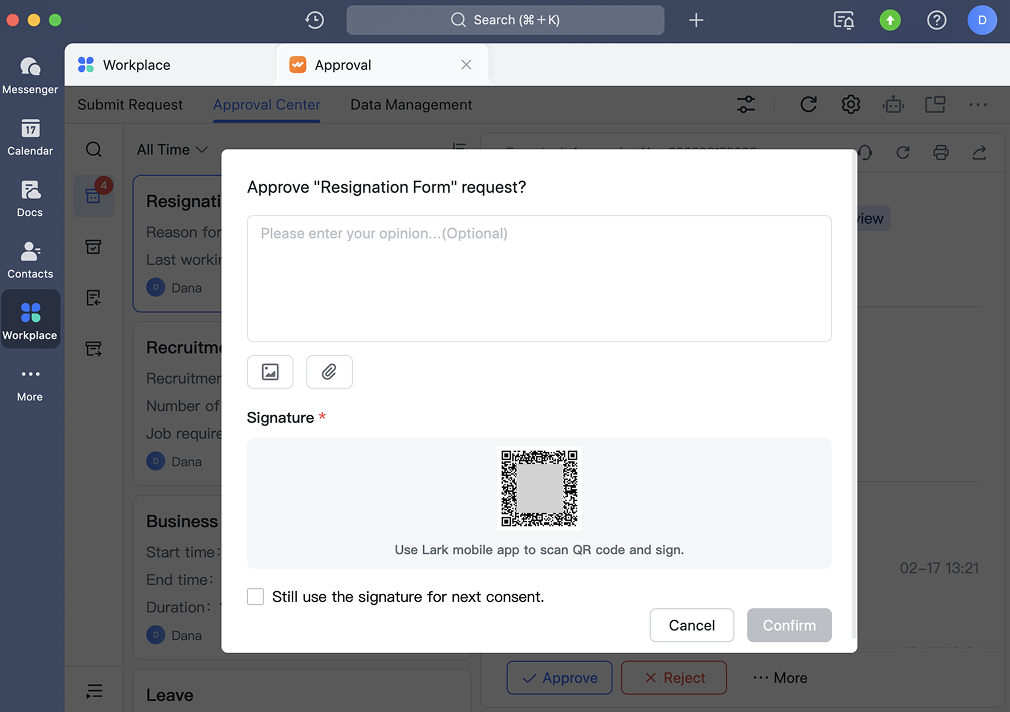This screenshot has width=1010, height=712.
Task: Click the plus icon beside search bar
Action: [x=696, y=20]
